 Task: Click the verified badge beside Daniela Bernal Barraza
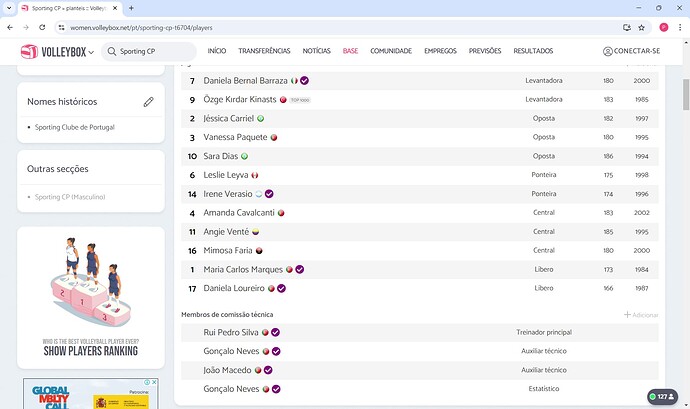tap(304, 80)
